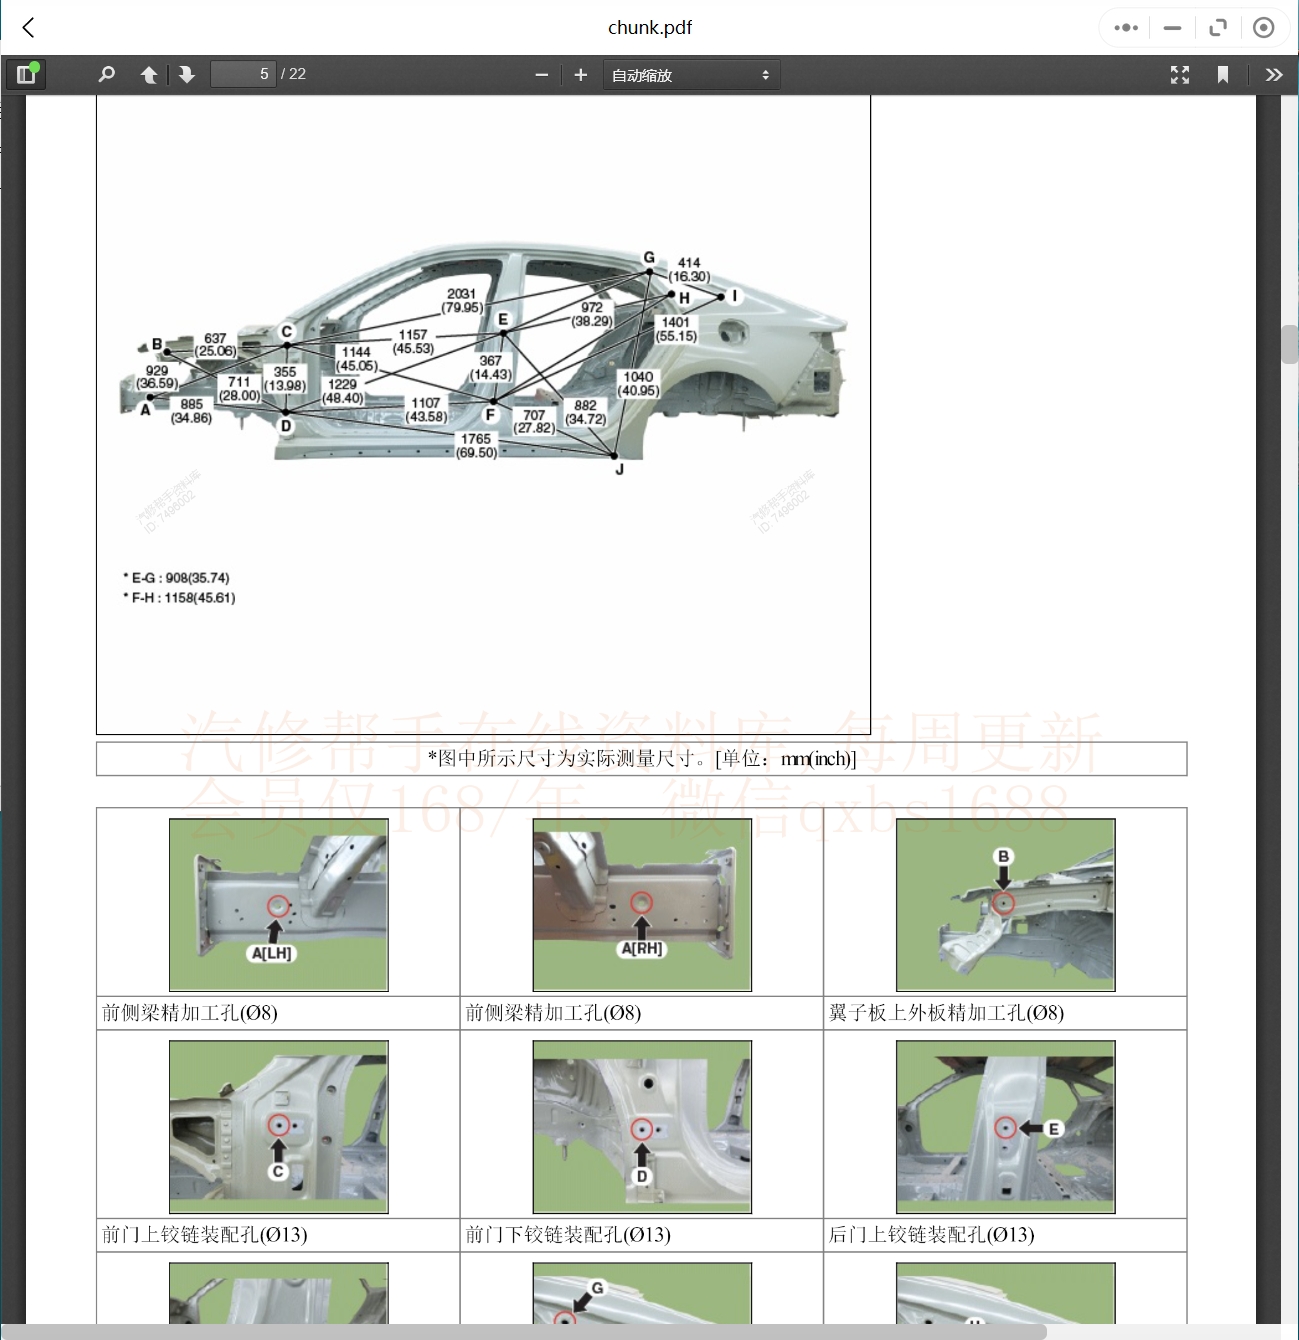Go to the next page
The width and height of the screenshot is (1299, 1340).
coord(187,74)
